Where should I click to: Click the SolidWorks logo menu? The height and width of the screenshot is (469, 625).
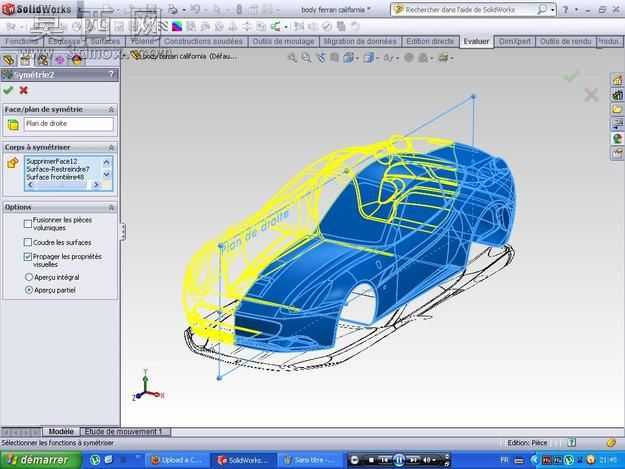[x=36, y=9]
